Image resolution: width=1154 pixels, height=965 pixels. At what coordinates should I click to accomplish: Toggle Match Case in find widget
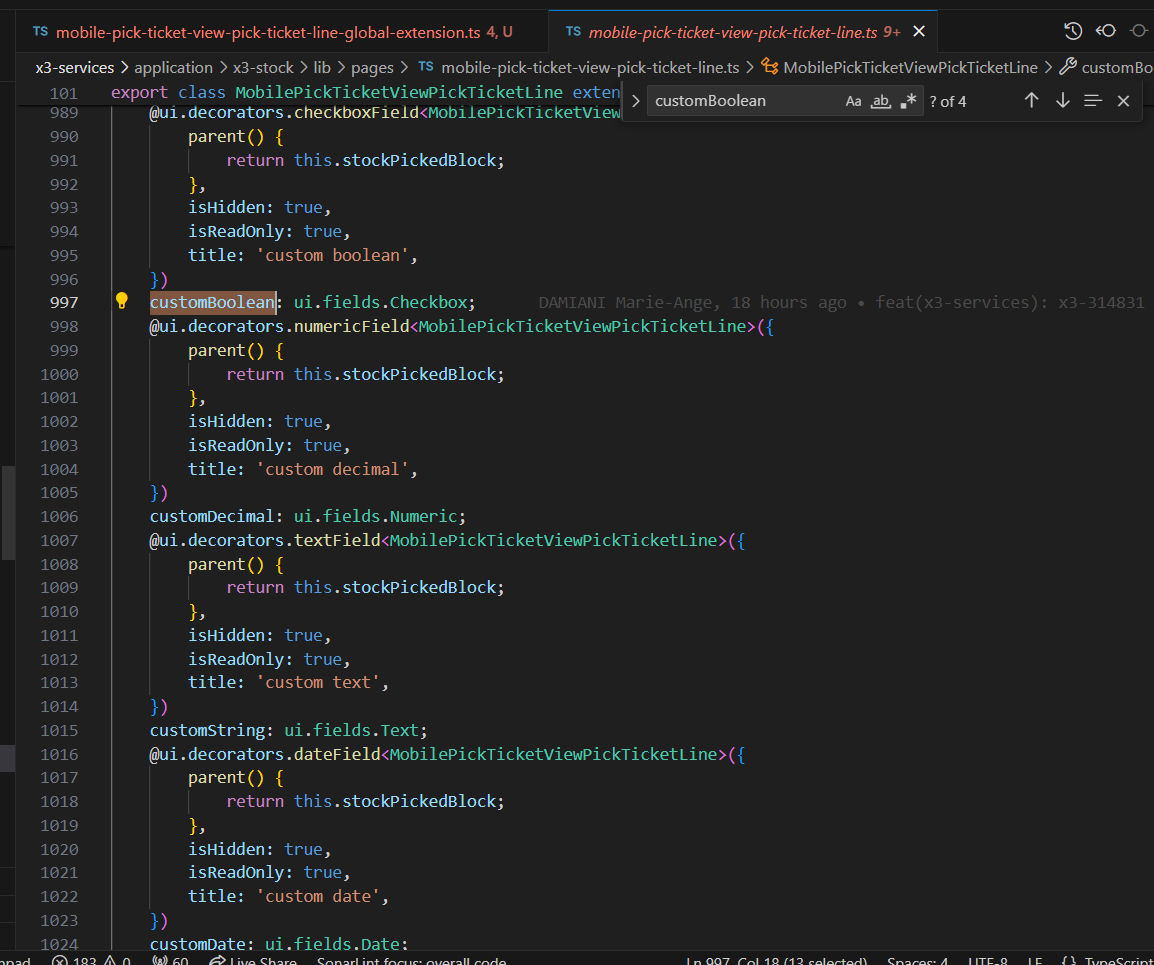853,101
